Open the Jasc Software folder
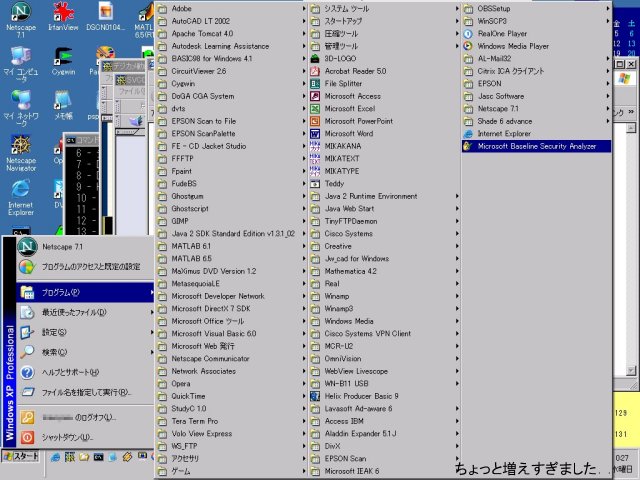This screenshot has width=640, height=480. pos(536,96)
